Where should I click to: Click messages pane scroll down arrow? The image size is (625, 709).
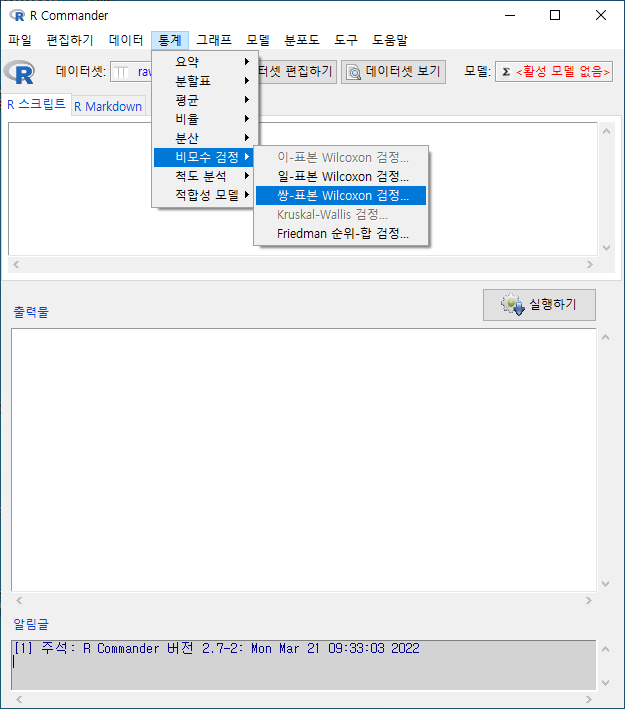[606, 683]
